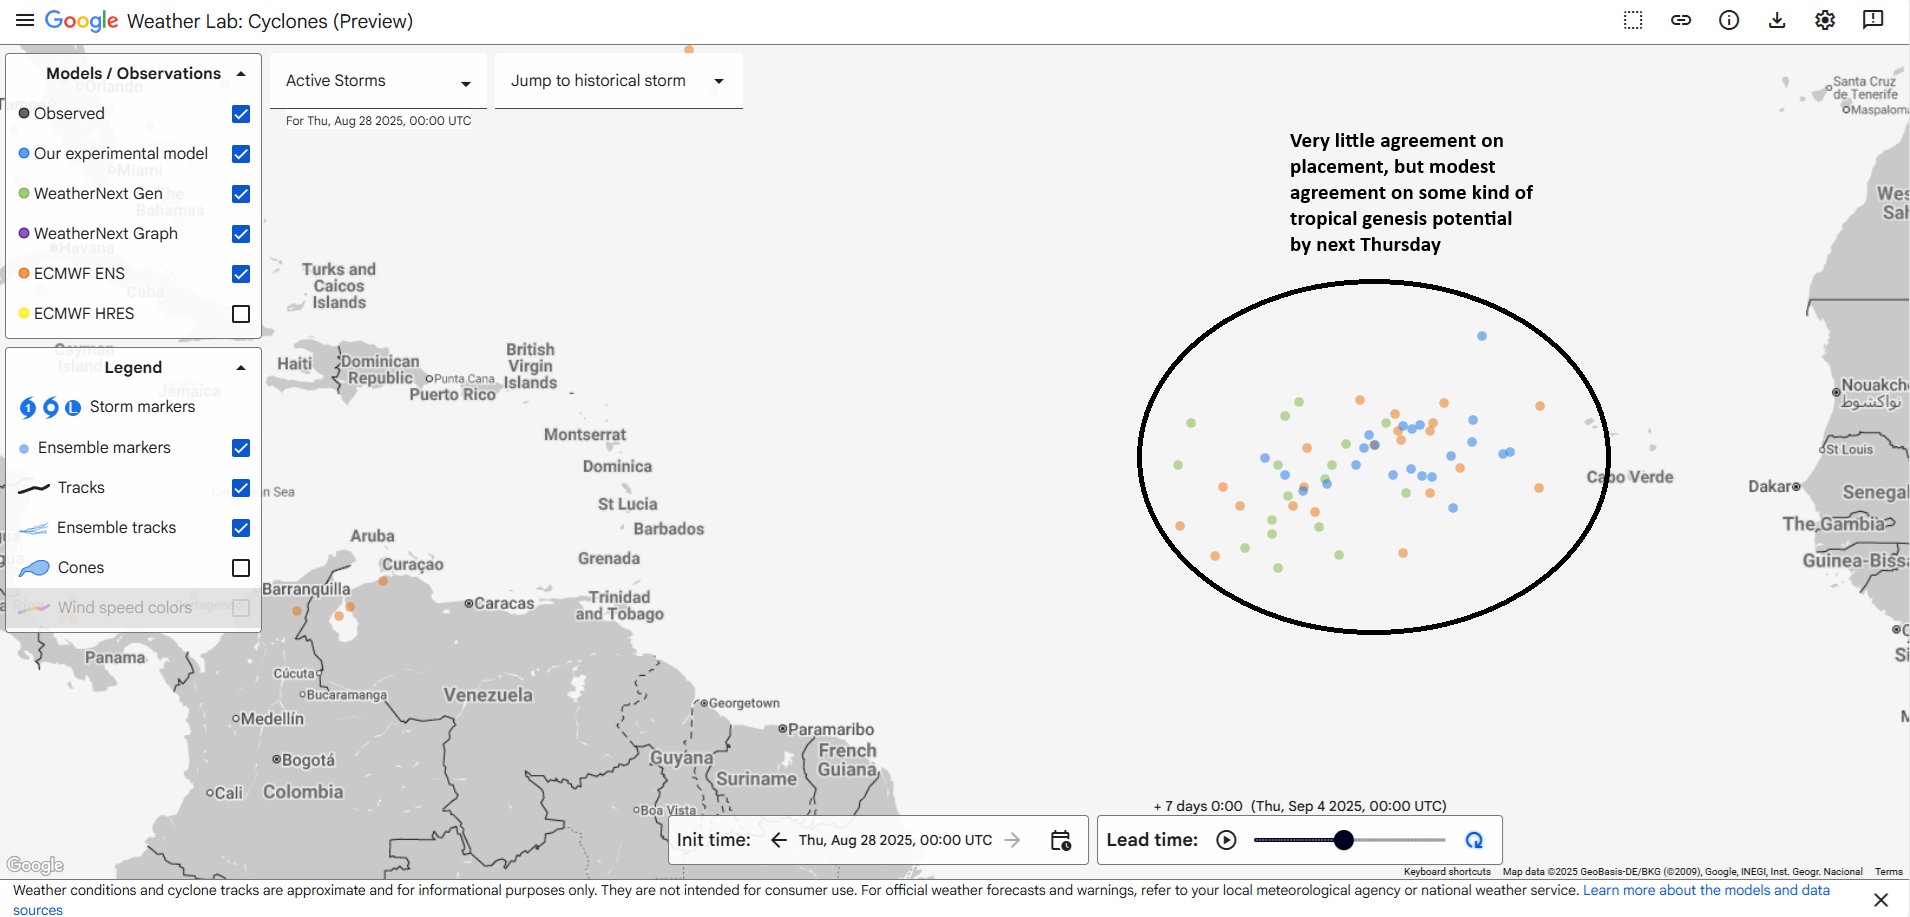The height and width of the screenshot is (917, 1910).
Task: Click the Google map logo bottom-left
Action: (x=35, y=865)
